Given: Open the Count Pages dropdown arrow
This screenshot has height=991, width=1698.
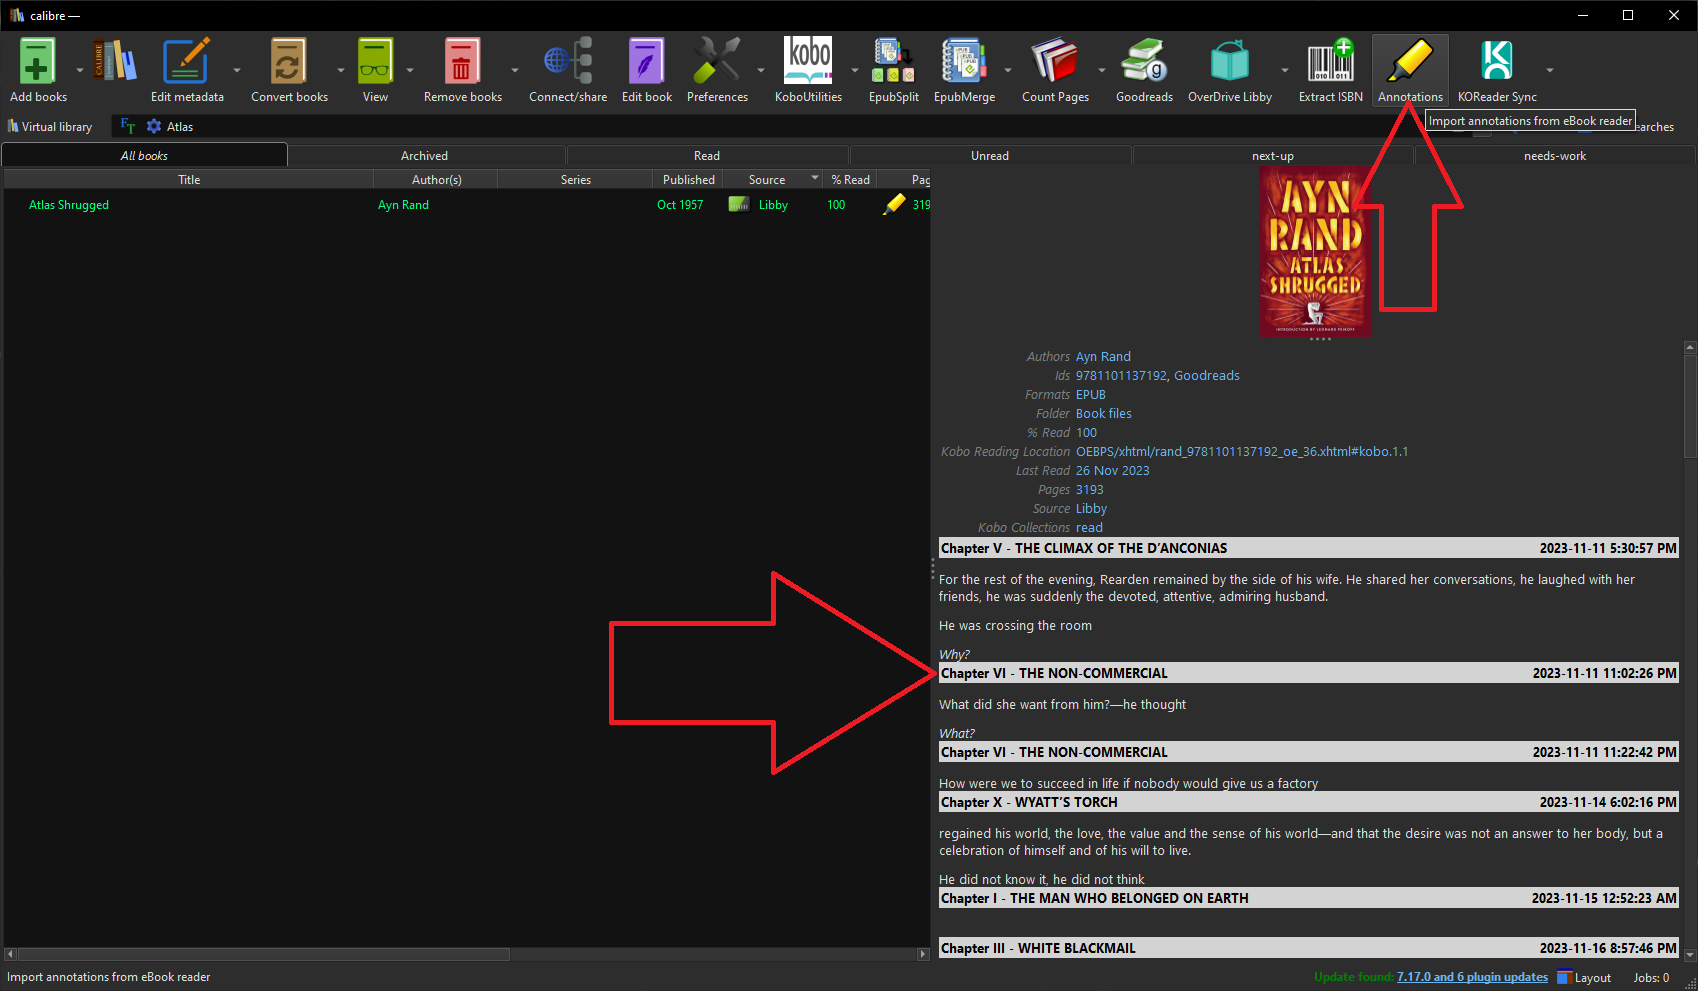Looking at the screenshot, I should coord(1102,70).
